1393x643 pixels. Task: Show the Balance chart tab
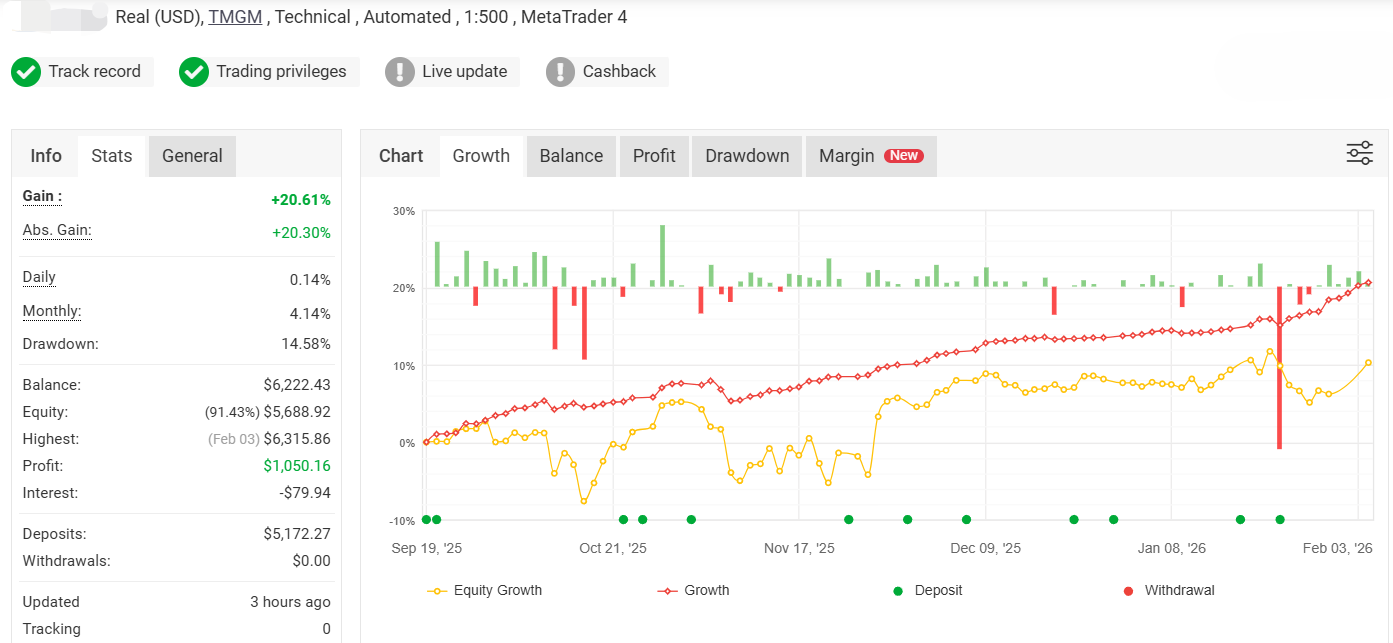pos(571,156)
